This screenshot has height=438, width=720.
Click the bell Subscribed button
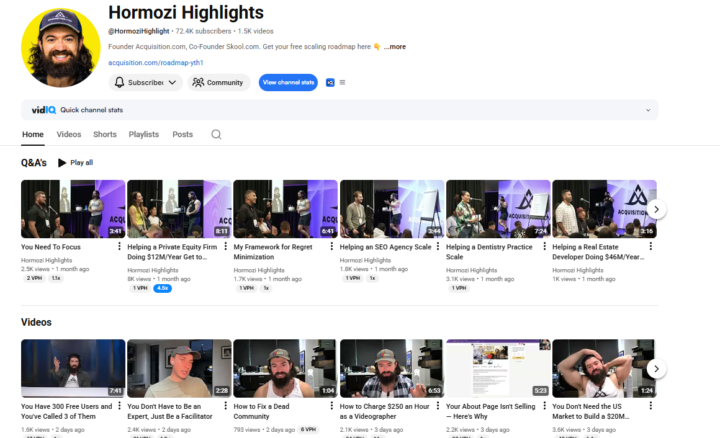coord(145,83)
